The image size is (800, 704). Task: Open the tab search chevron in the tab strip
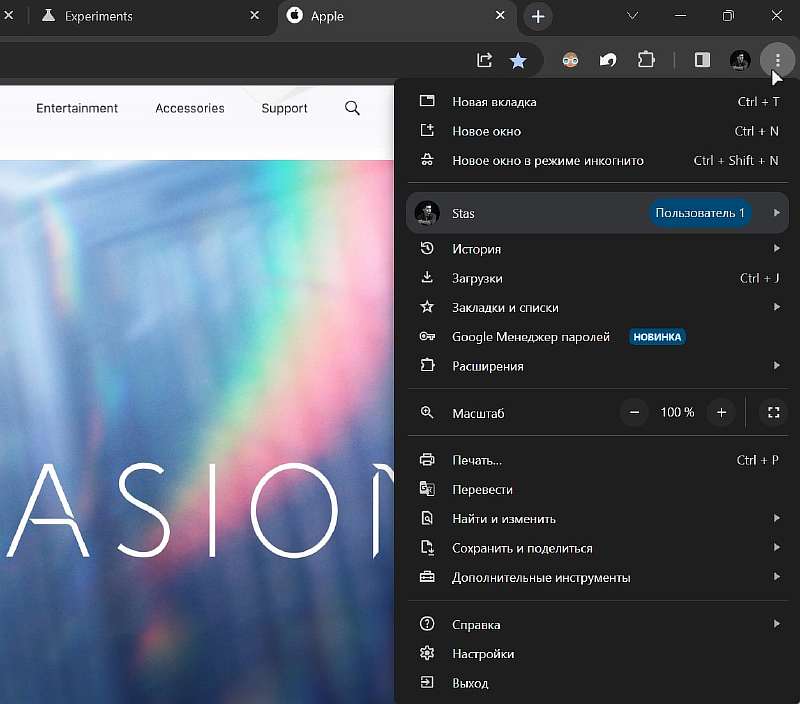pyautogui.click(x=632, y=16)
